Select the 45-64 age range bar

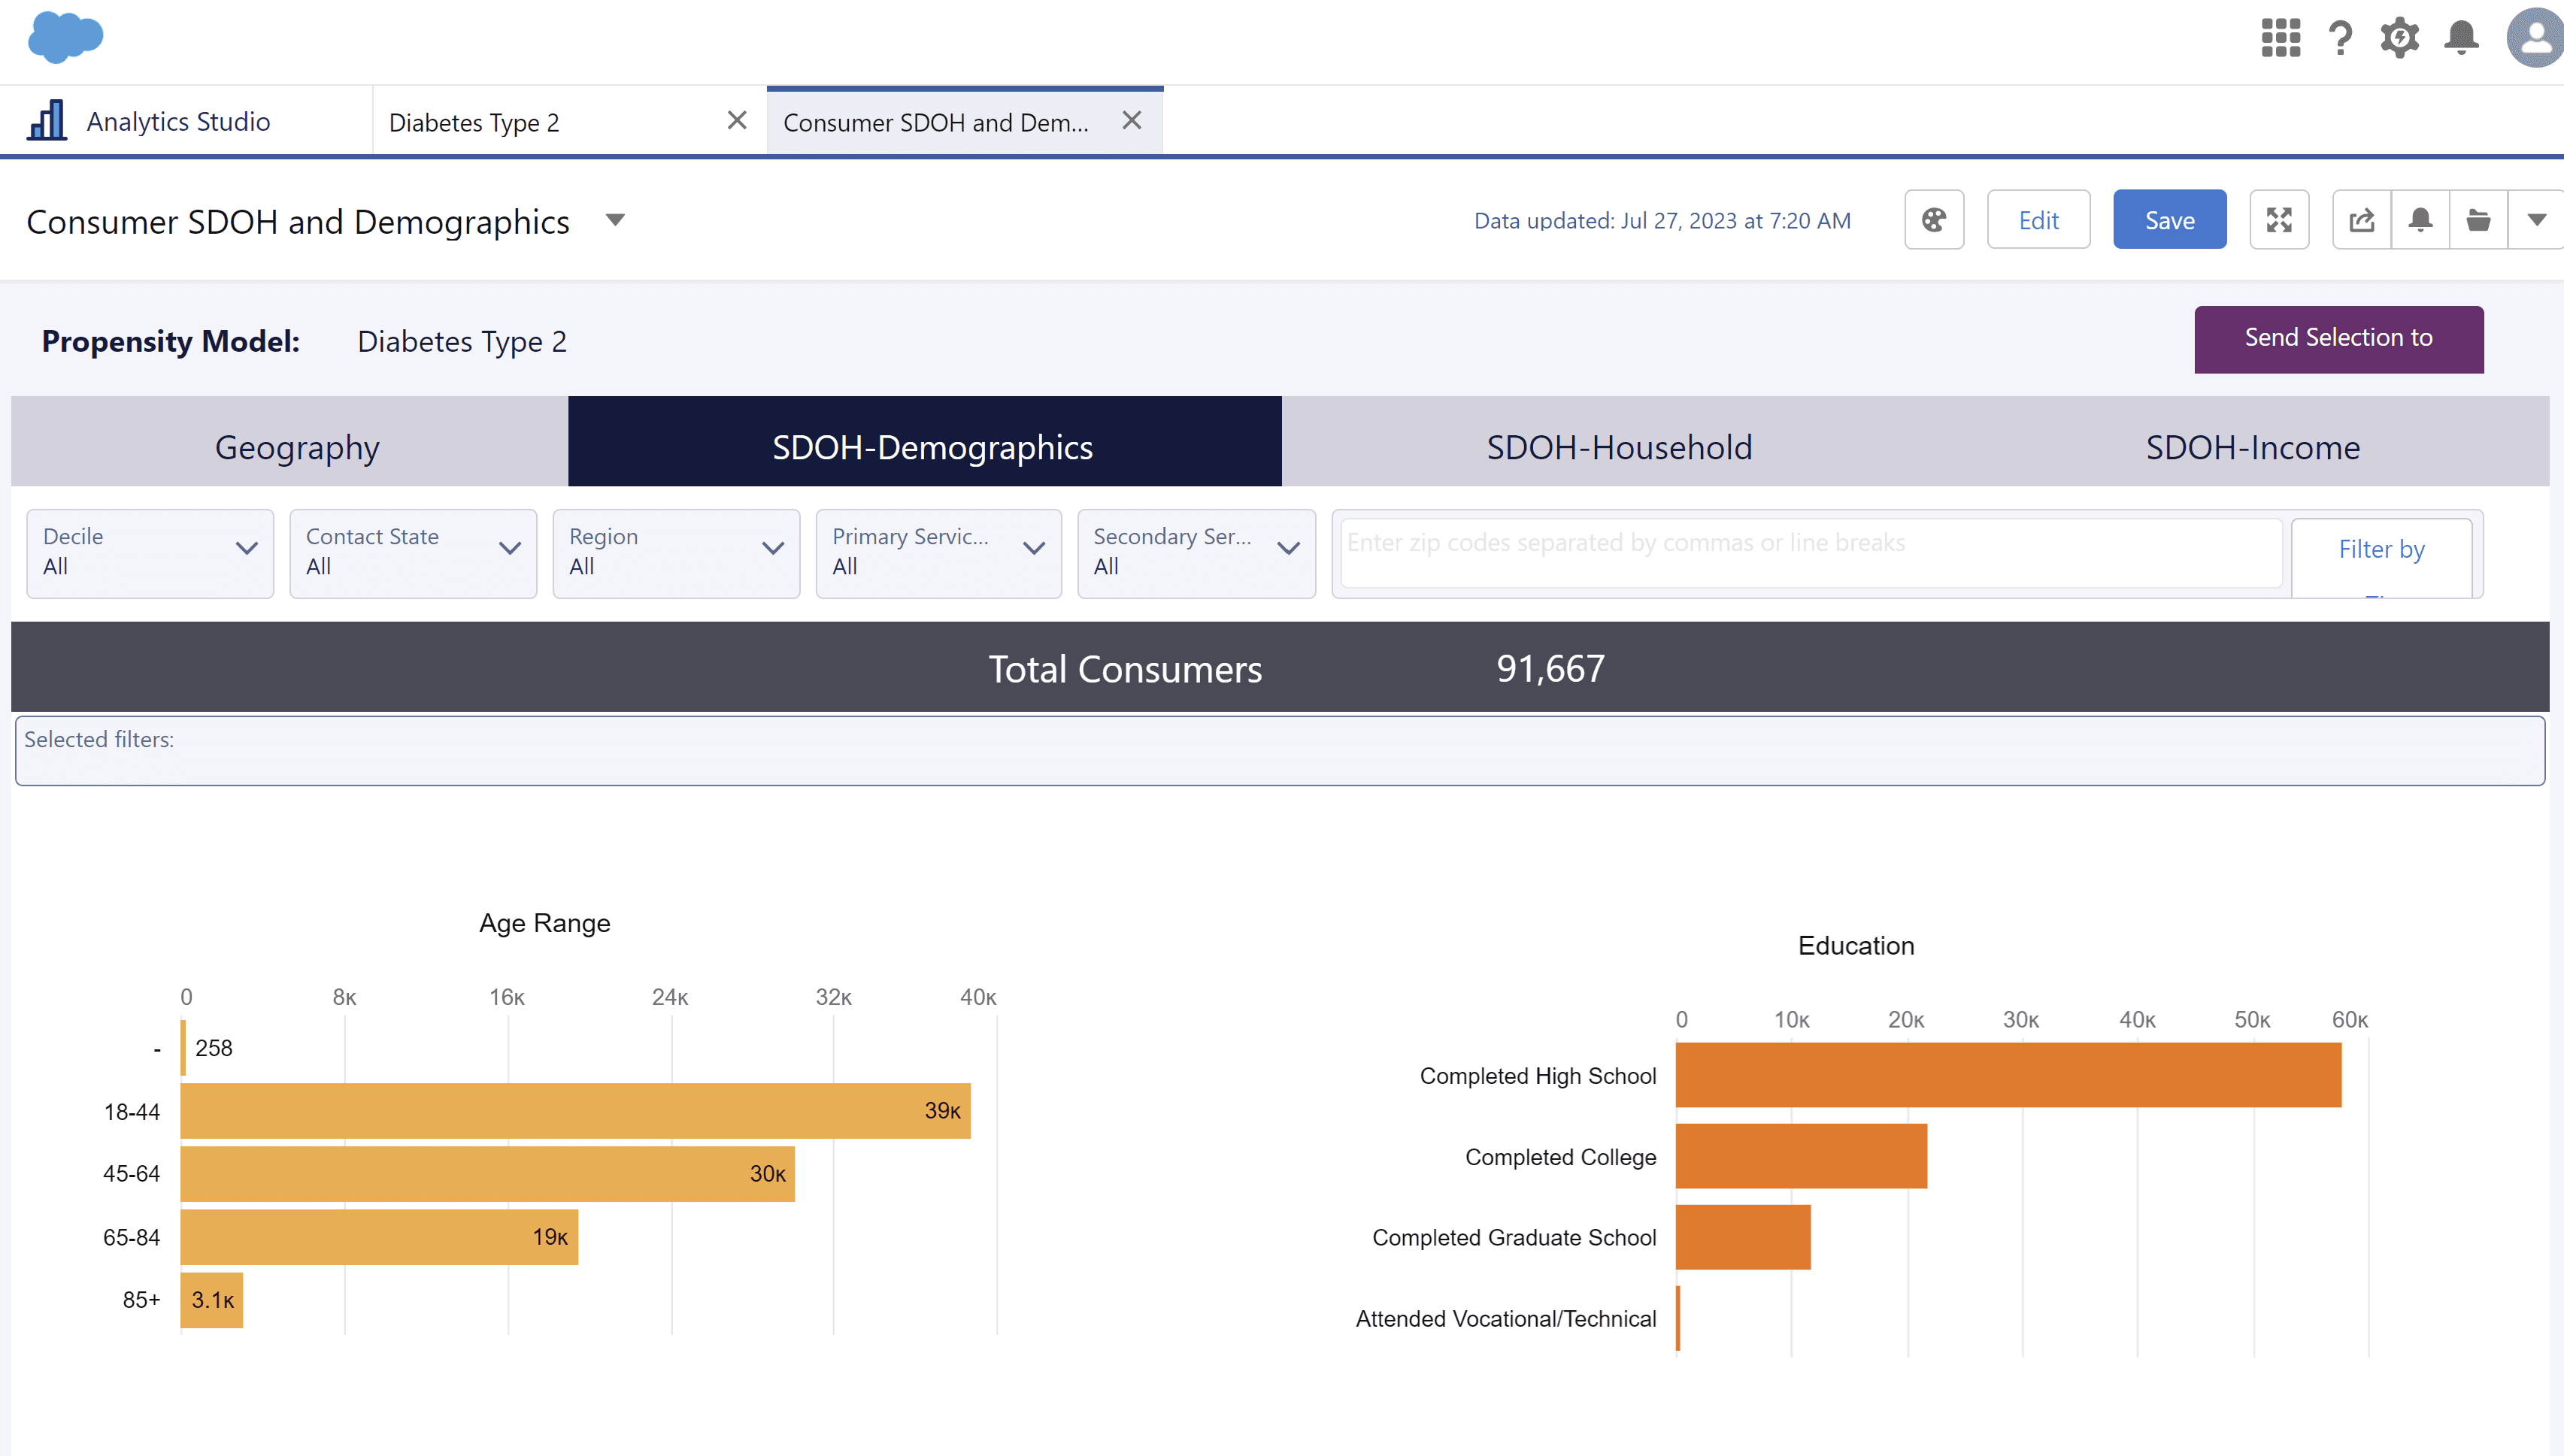point(488,1174)
